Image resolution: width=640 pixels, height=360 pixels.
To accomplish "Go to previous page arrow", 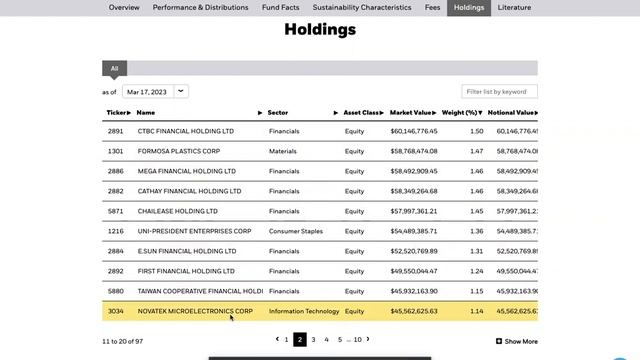I will click(x=278, y=339).
